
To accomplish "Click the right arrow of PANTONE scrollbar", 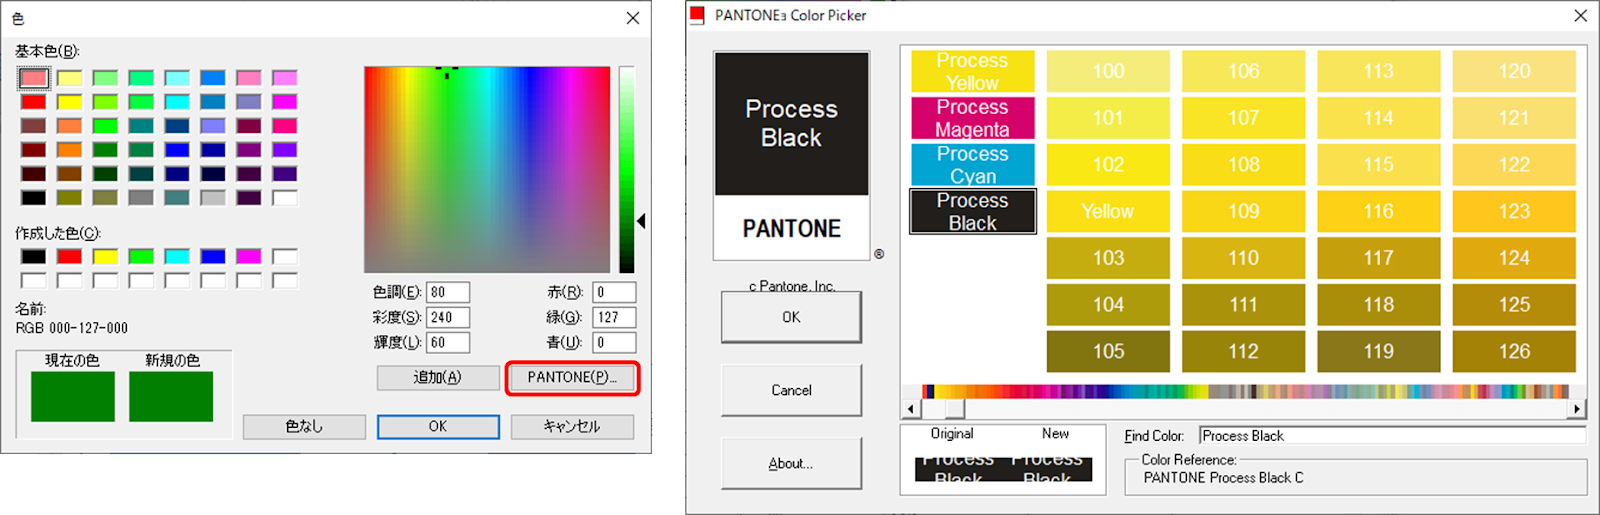I will click(x=1577, y=409).
